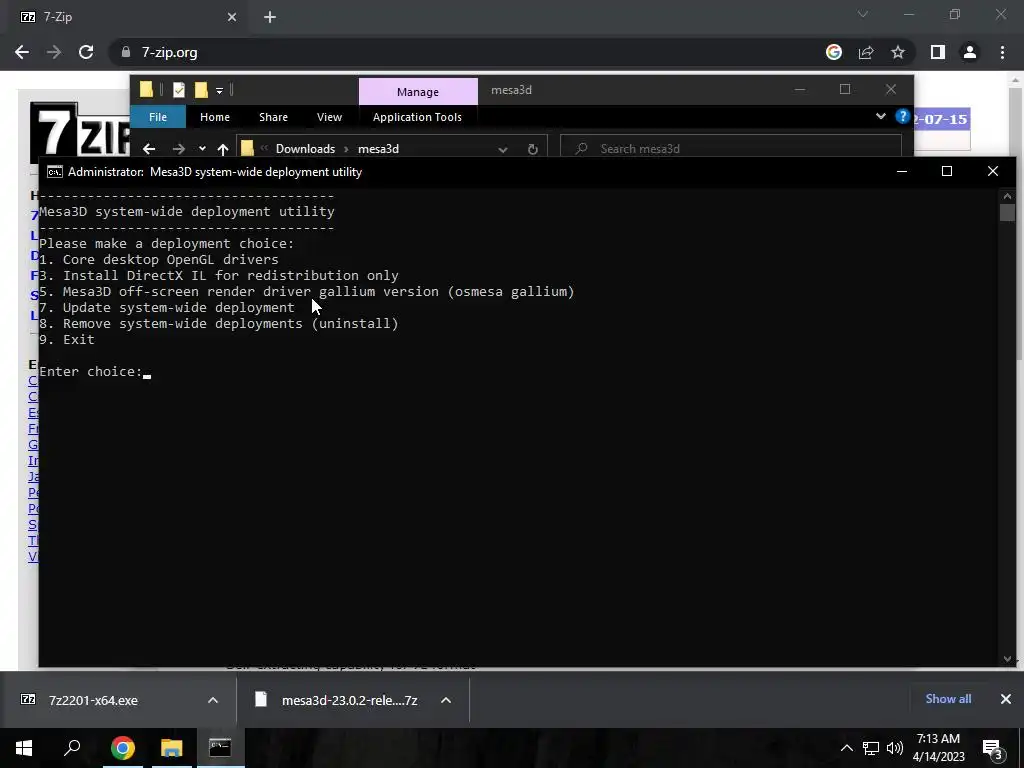Open notification center with 3 alerts
The image size is (1024, 768).
[x=993, y=750]
